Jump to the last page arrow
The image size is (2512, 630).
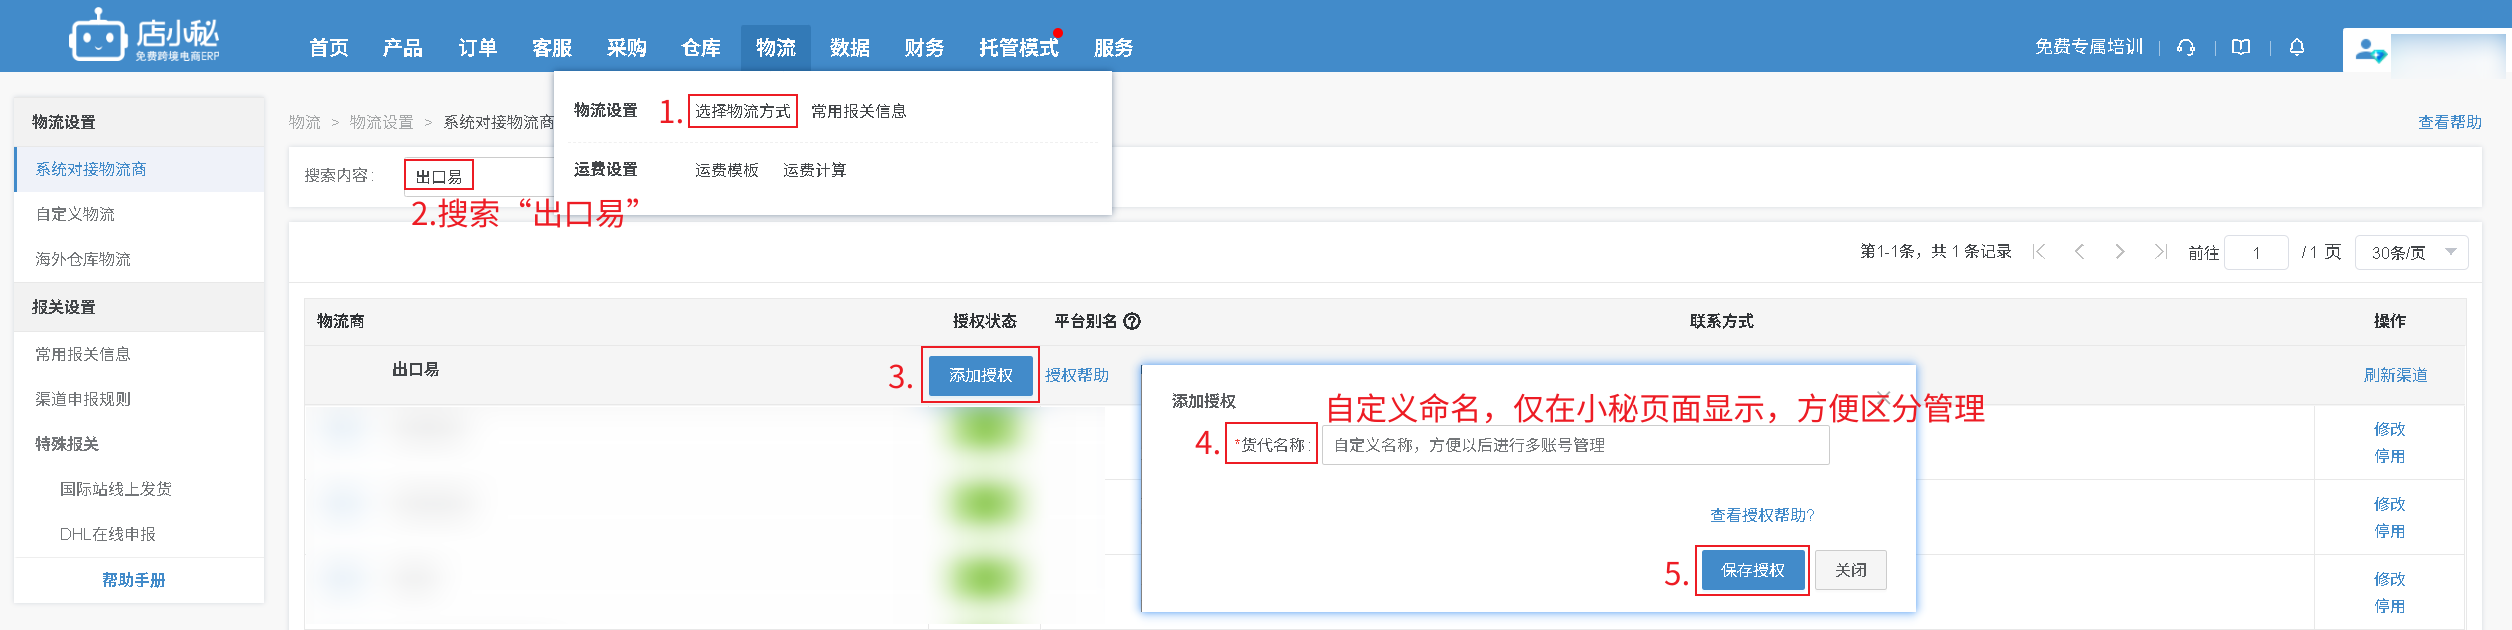[x=2160, y=252]
